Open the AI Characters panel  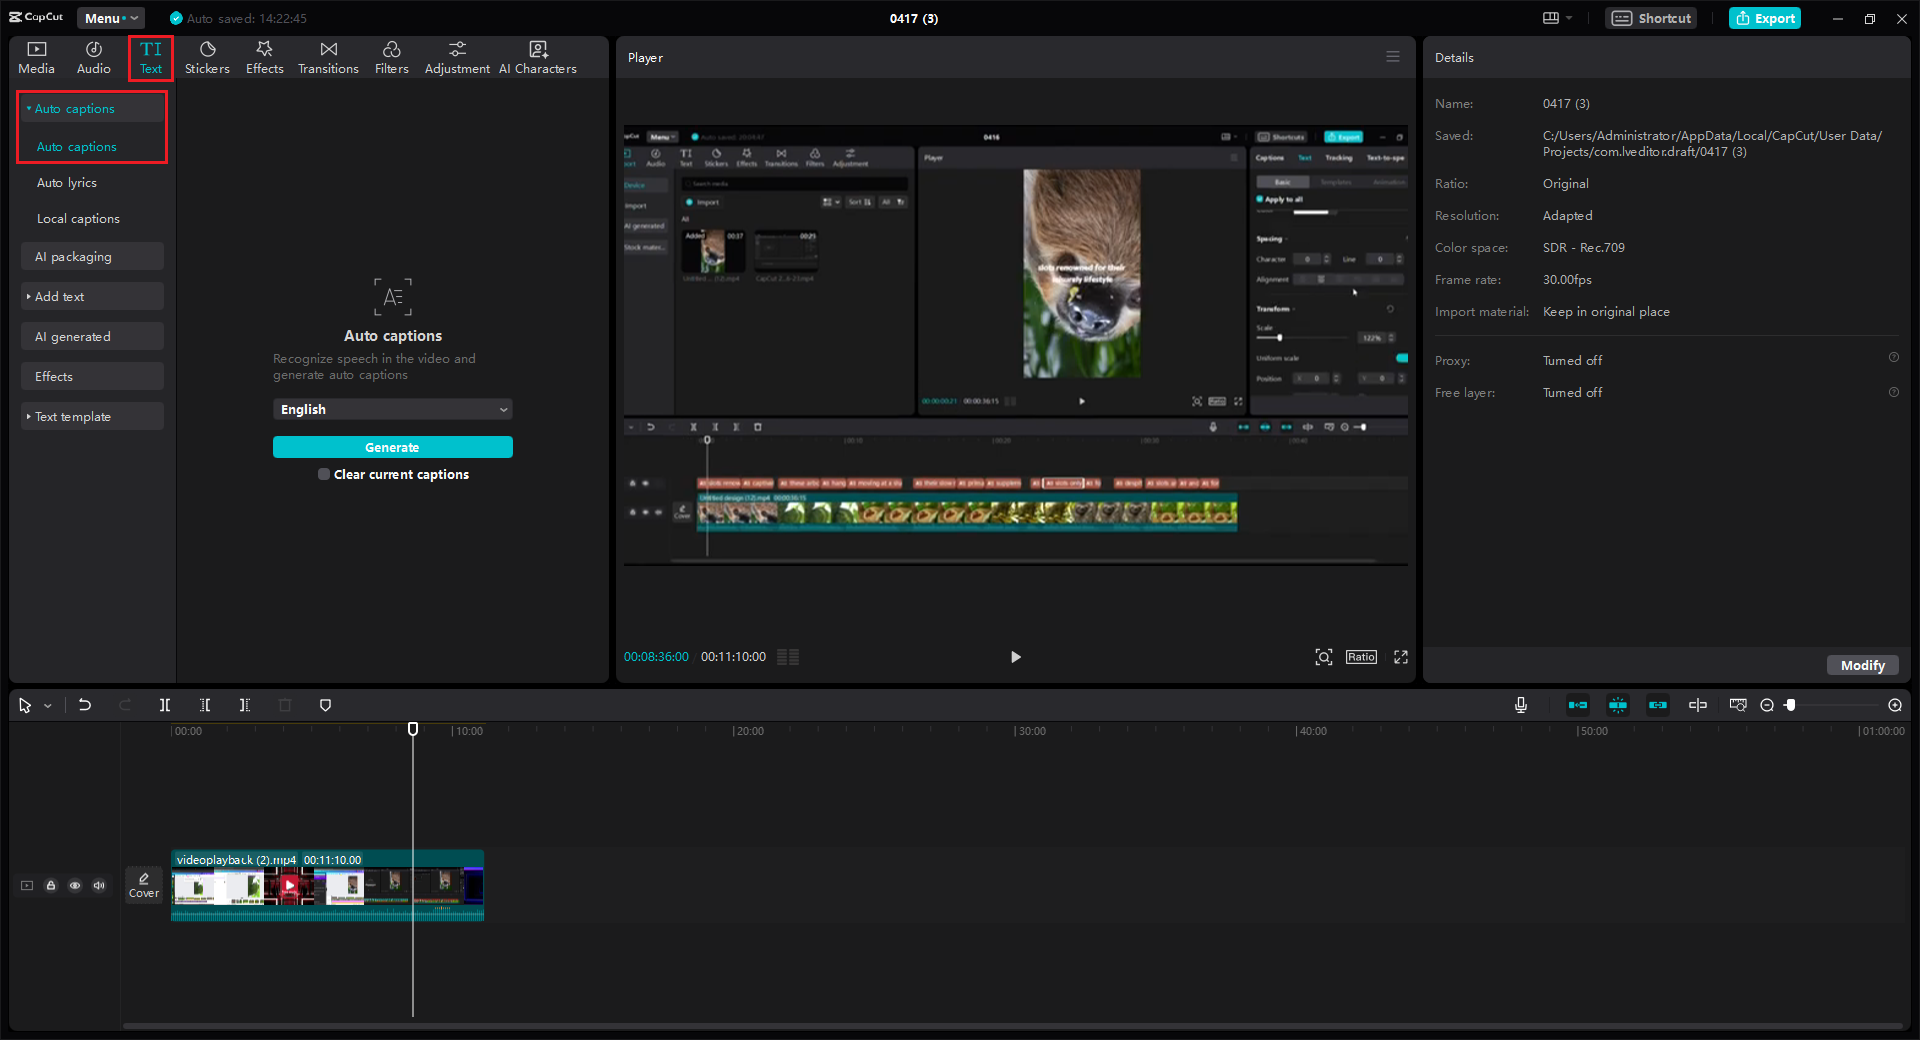537,58
